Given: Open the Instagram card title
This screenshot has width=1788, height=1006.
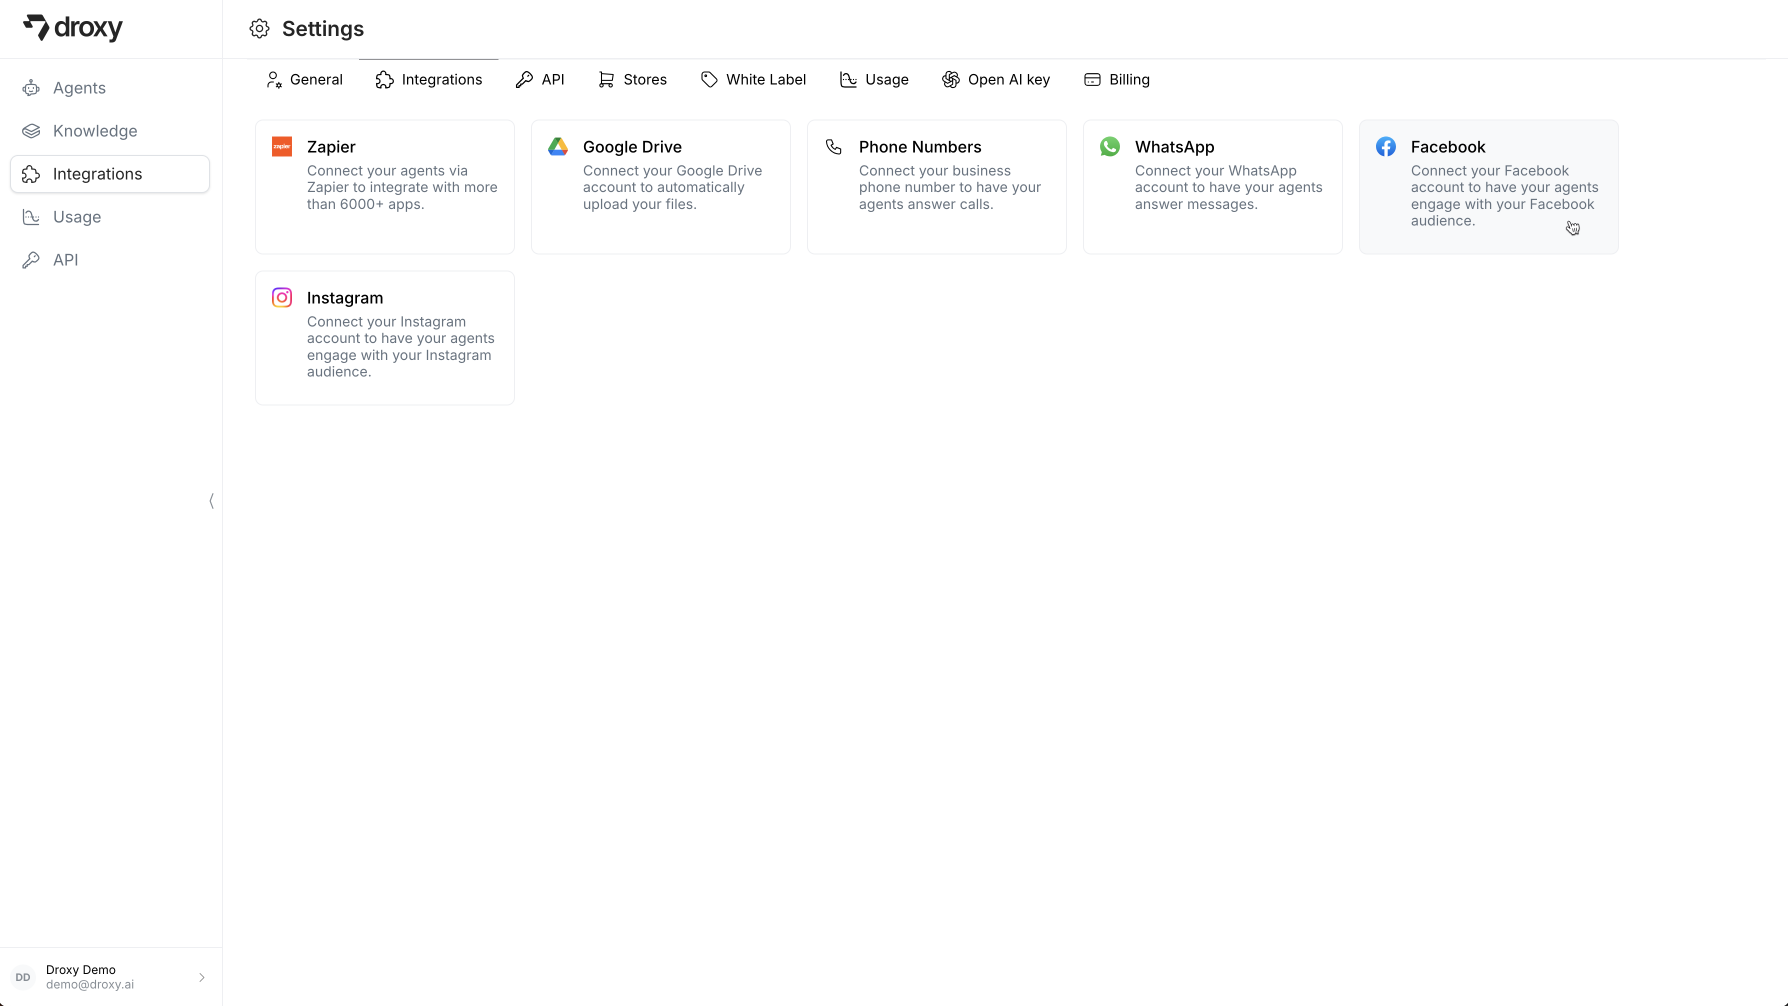Looking at the screenshot, I should point(345,298).
